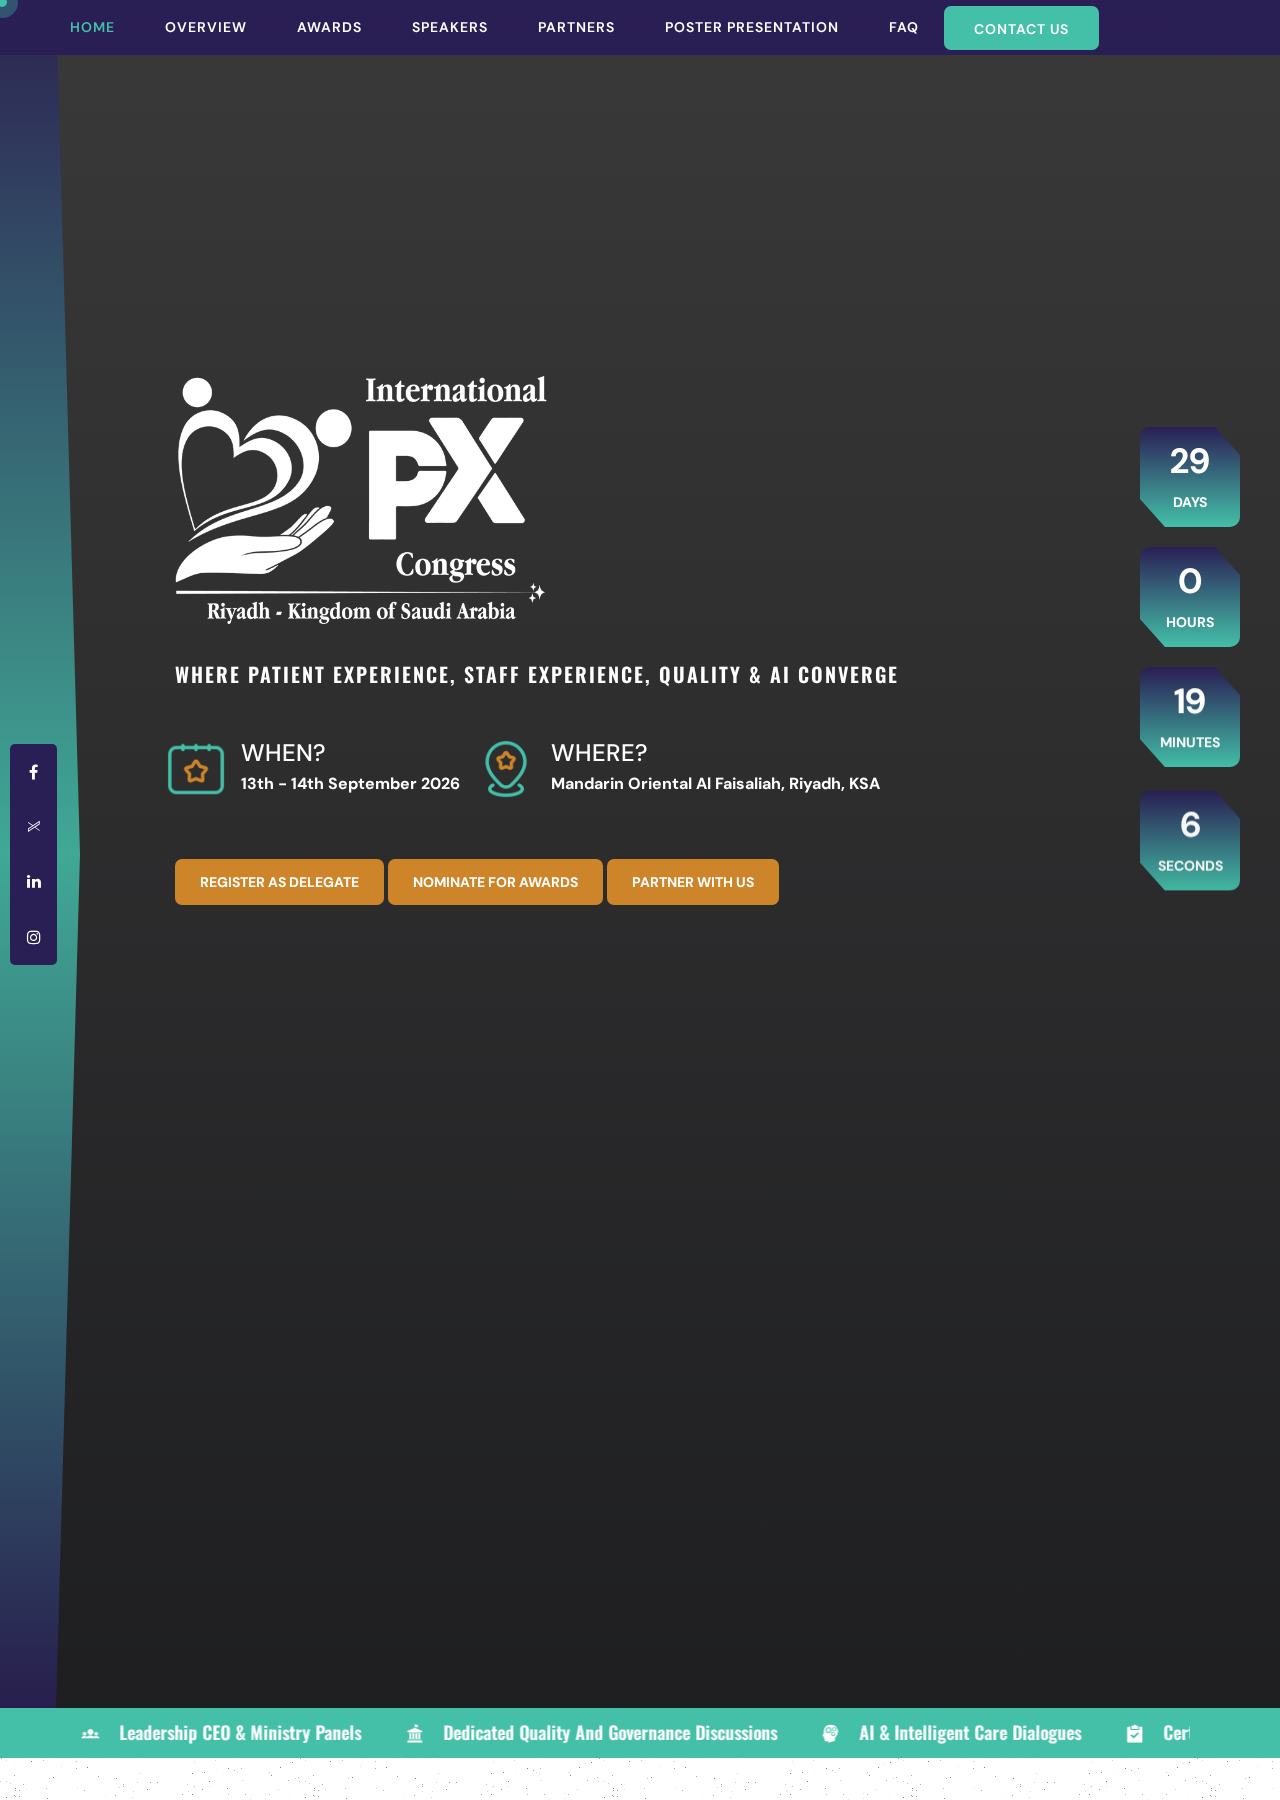1280x1800 pixels.
Task: Click the calendar icon beside WHEN?
Action: click(196, 769)
